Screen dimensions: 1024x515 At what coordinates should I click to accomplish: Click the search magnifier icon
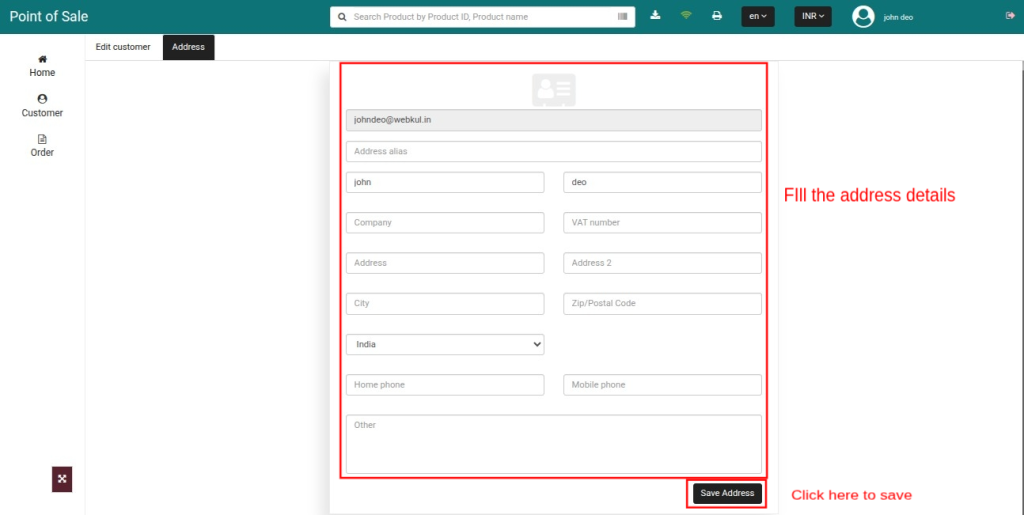click(342, 17)
